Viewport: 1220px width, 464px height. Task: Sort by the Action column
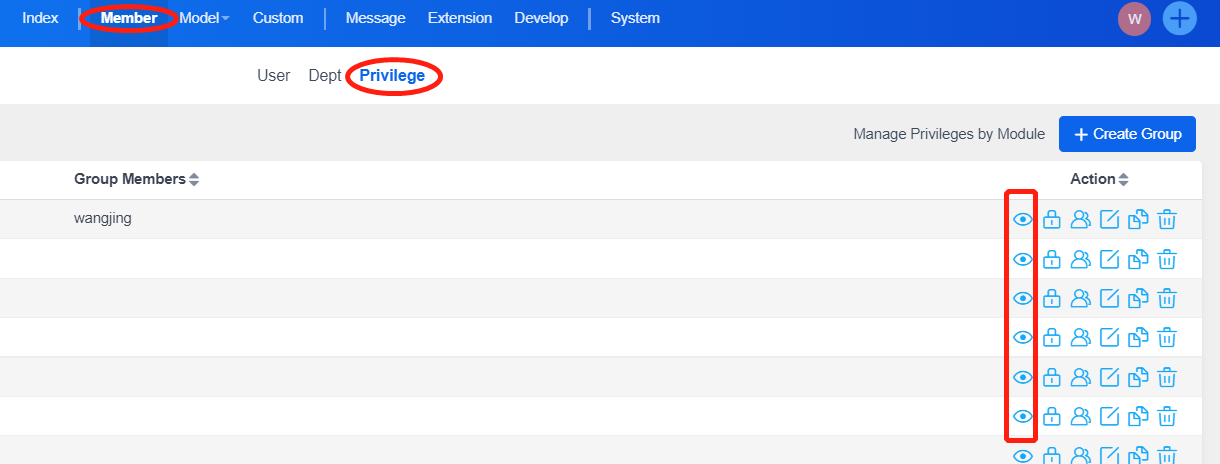pyautogui.click(x=1099, y=179)
